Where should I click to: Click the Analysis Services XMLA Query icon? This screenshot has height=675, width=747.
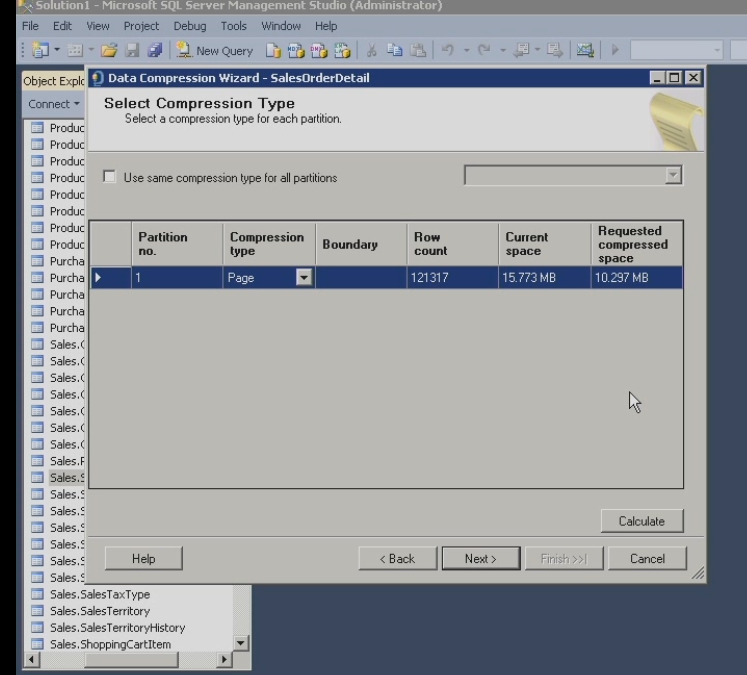coord(342,50)
